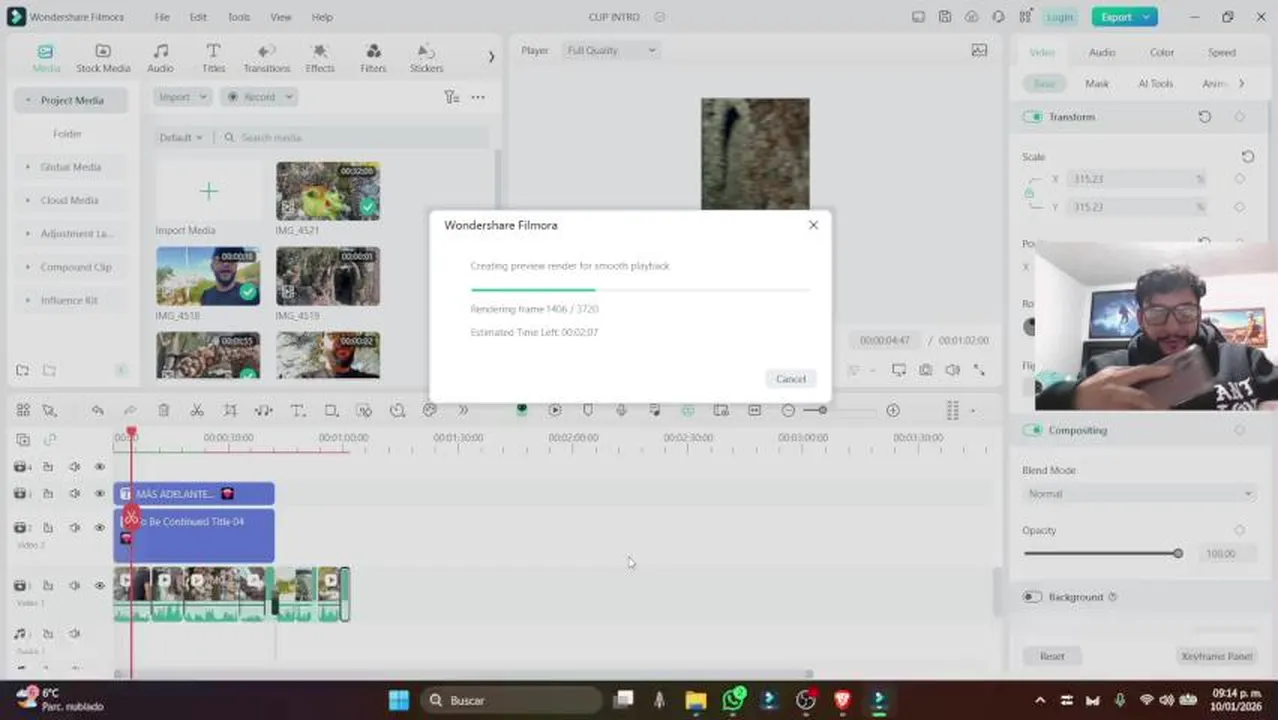Screen dimensions: 1278x720
Task: Zoom out timeline with minus icon
Action: pos(788,410)
